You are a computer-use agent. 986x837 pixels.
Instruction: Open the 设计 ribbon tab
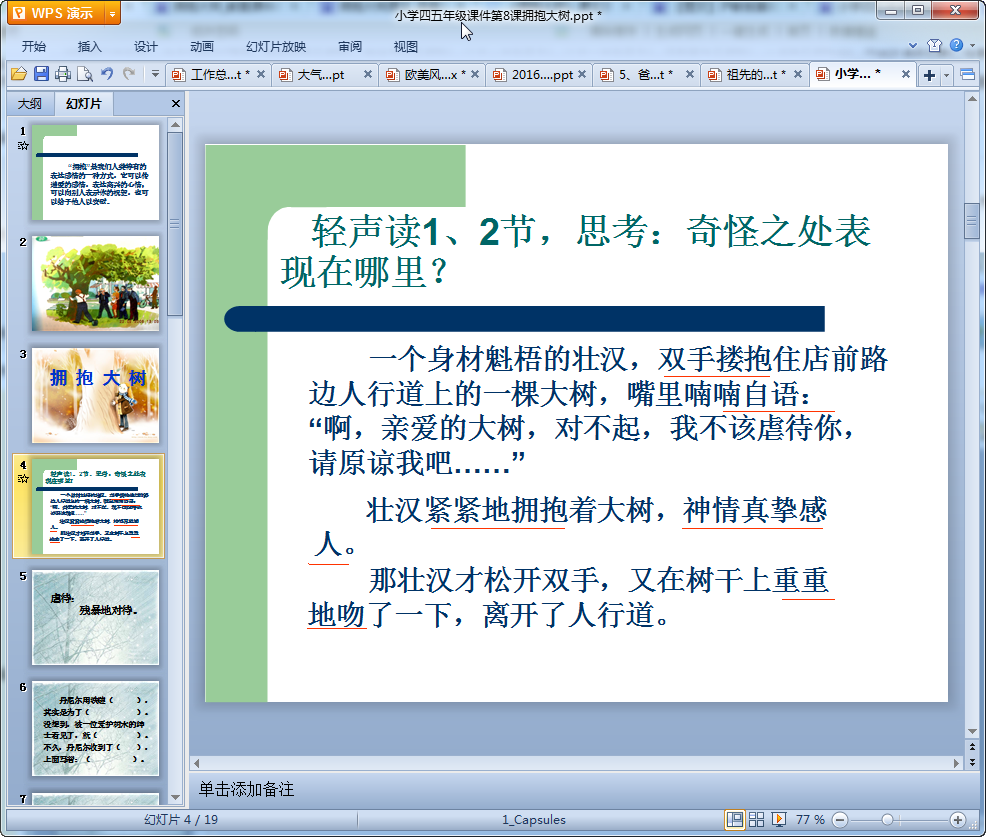[145, 47]
